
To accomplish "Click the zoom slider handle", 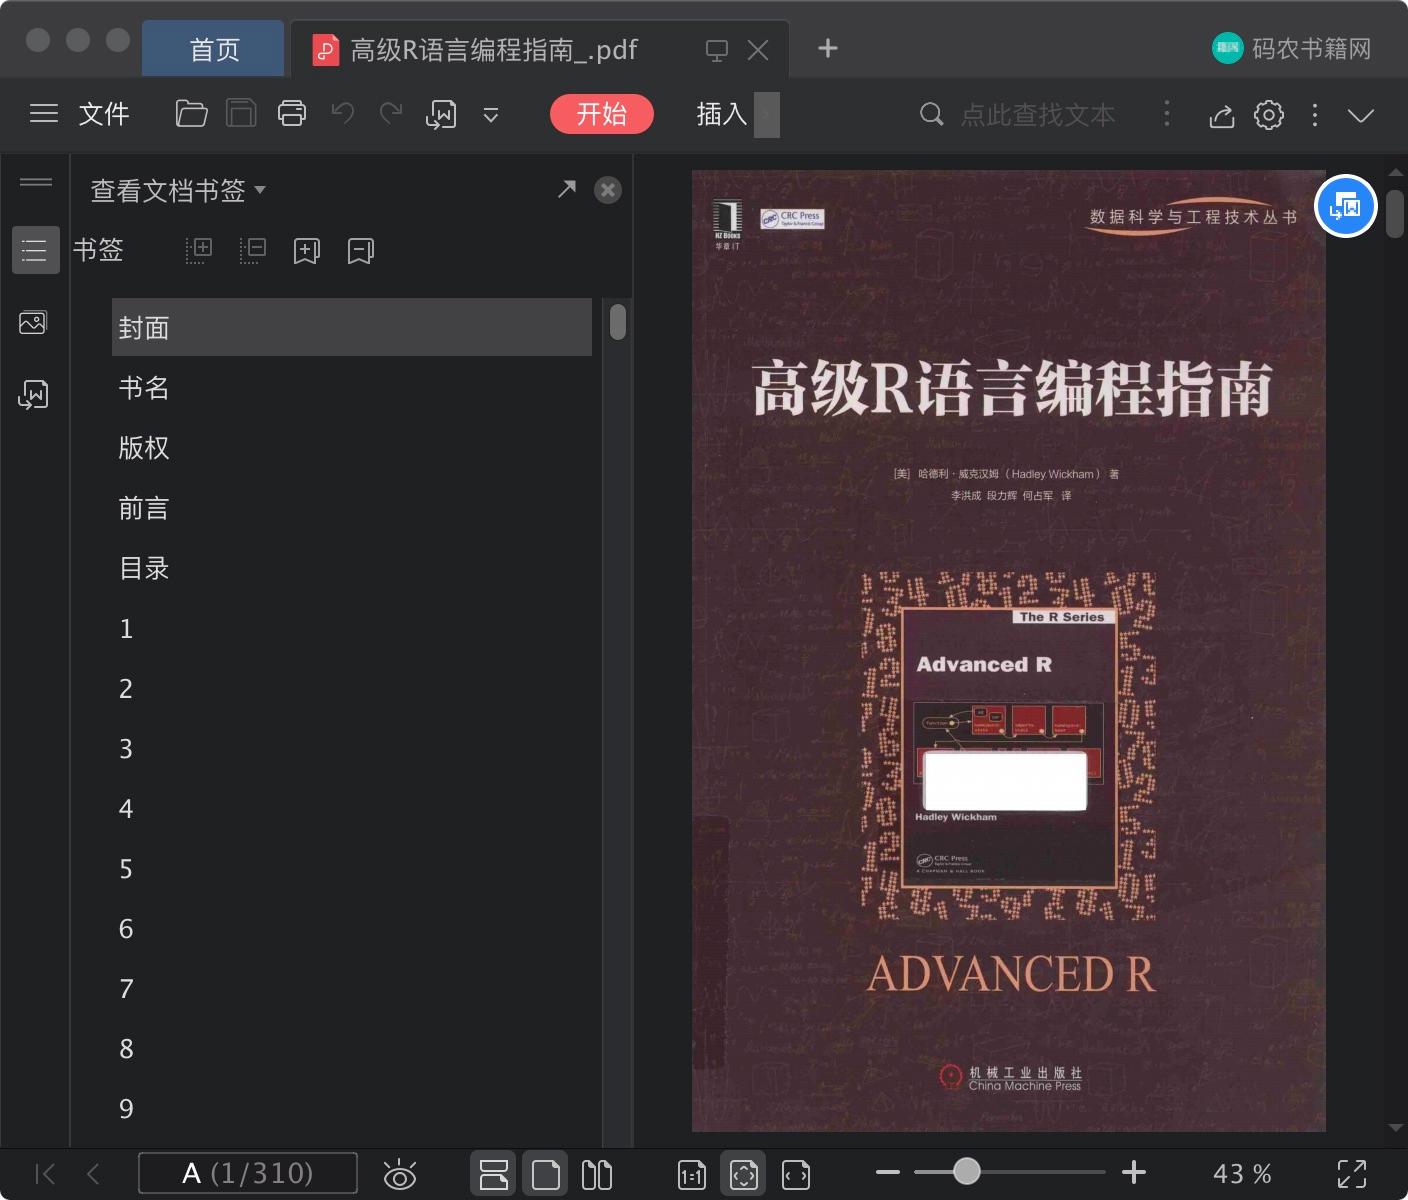I will click(966, 1171).
